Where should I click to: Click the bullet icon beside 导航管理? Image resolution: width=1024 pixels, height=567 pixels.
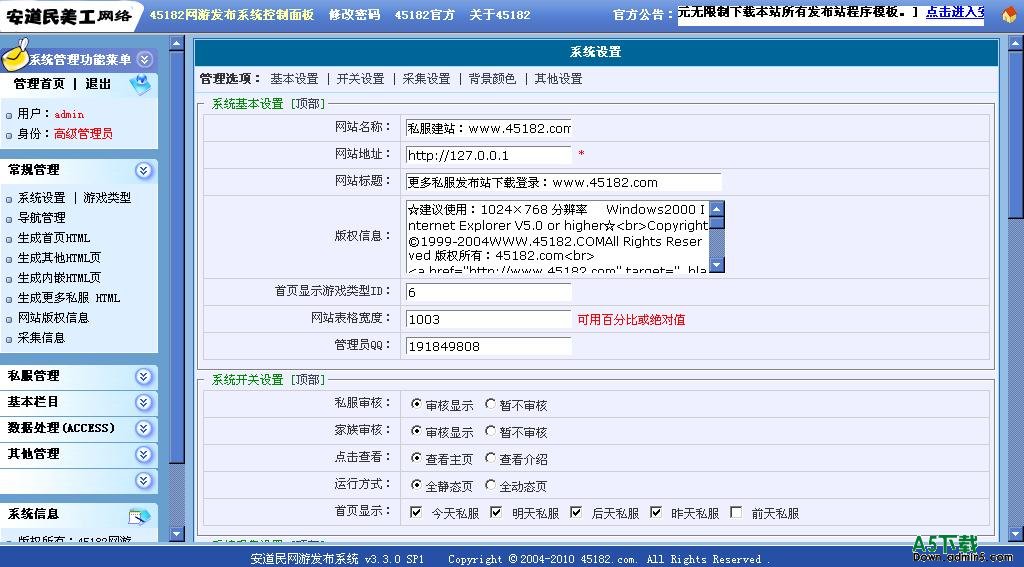click(9, 218)
